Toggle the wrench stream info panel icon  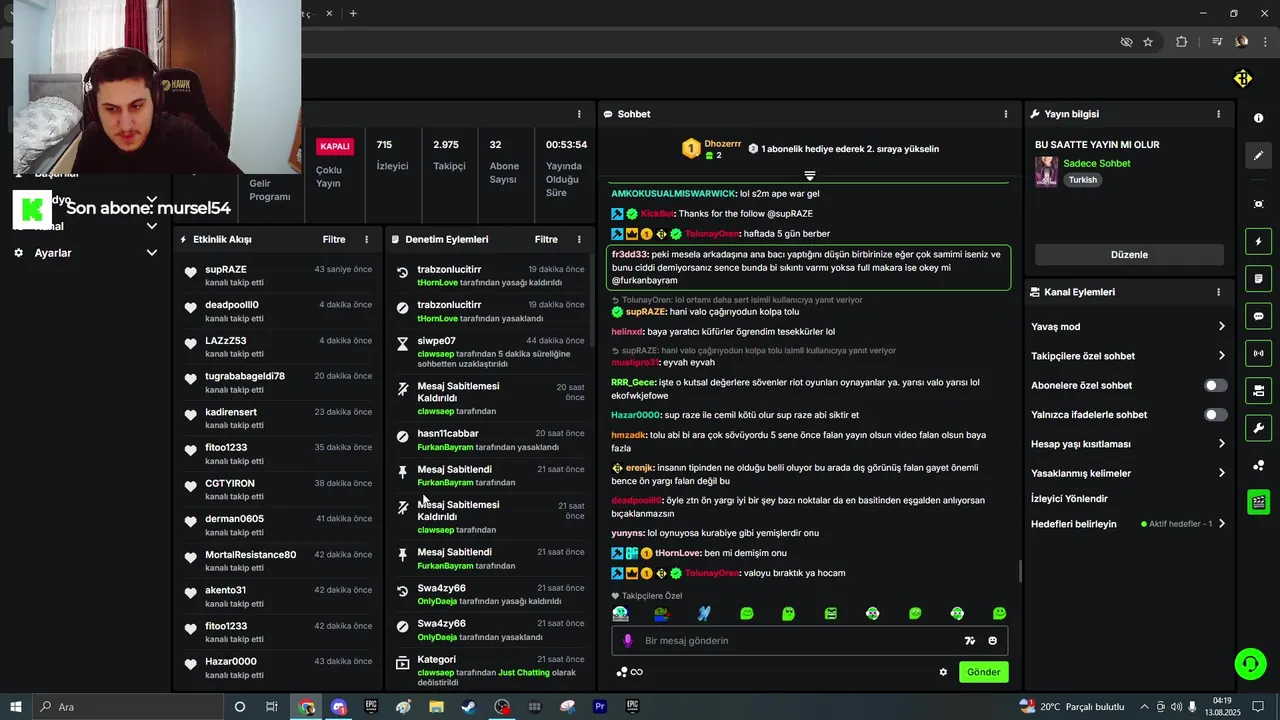click(x=1258, y=428)
